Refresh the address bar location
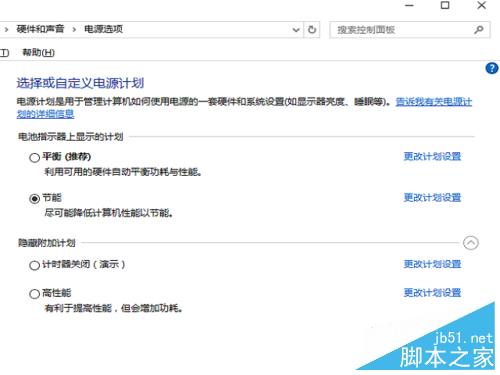 (x=312, y=30)
